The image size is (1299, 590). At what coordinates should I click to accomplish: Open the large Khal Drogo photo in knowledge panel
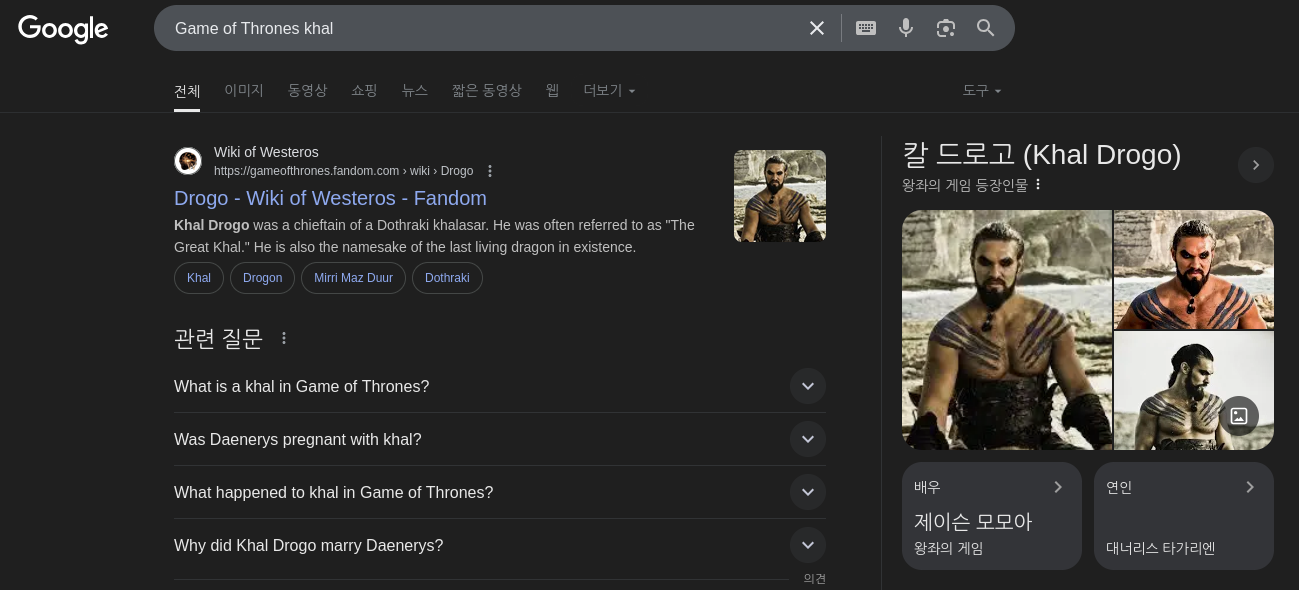(1007, 330)
